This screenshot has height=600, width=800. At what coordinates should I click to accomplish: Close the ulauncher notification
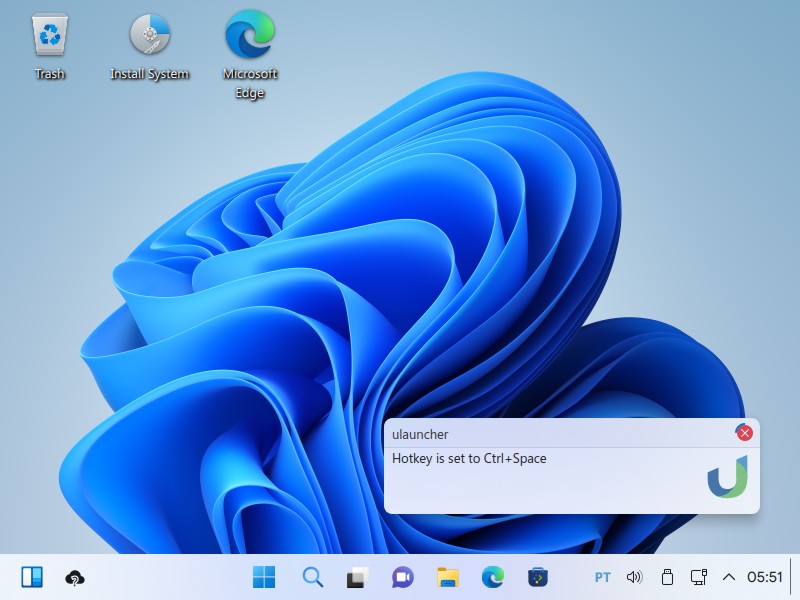coord(744,433)
